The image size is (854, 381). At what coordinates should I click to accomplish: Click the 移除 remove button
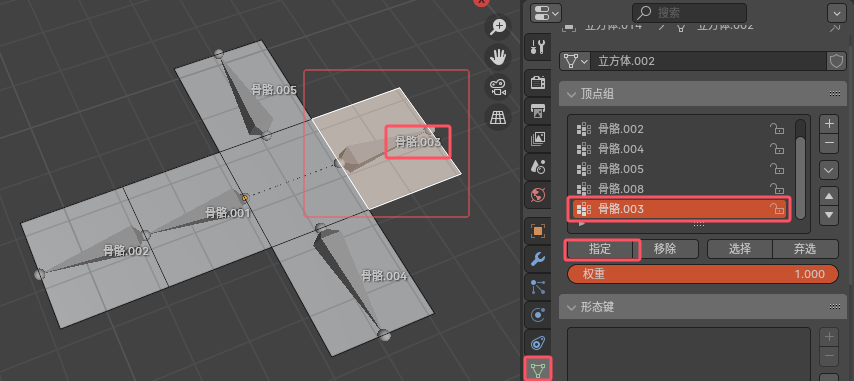coord(666,249)
